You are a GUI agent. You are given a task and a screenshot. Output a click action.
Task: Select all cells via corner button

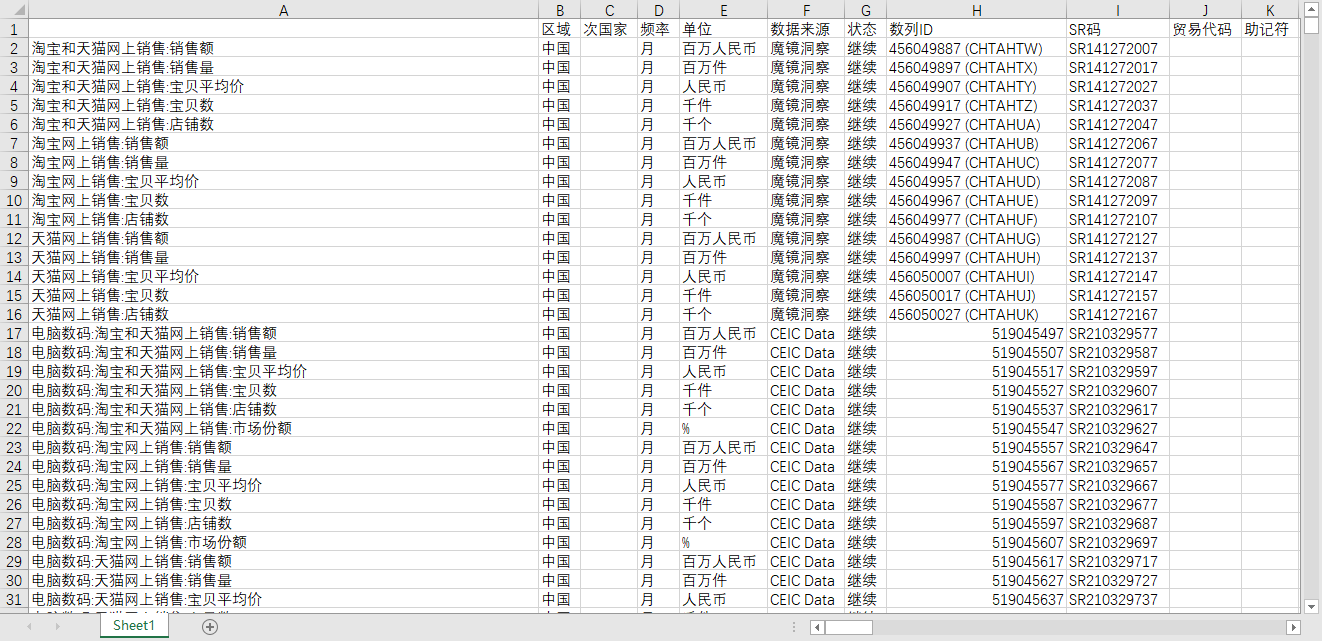click(x=14, y=10)
